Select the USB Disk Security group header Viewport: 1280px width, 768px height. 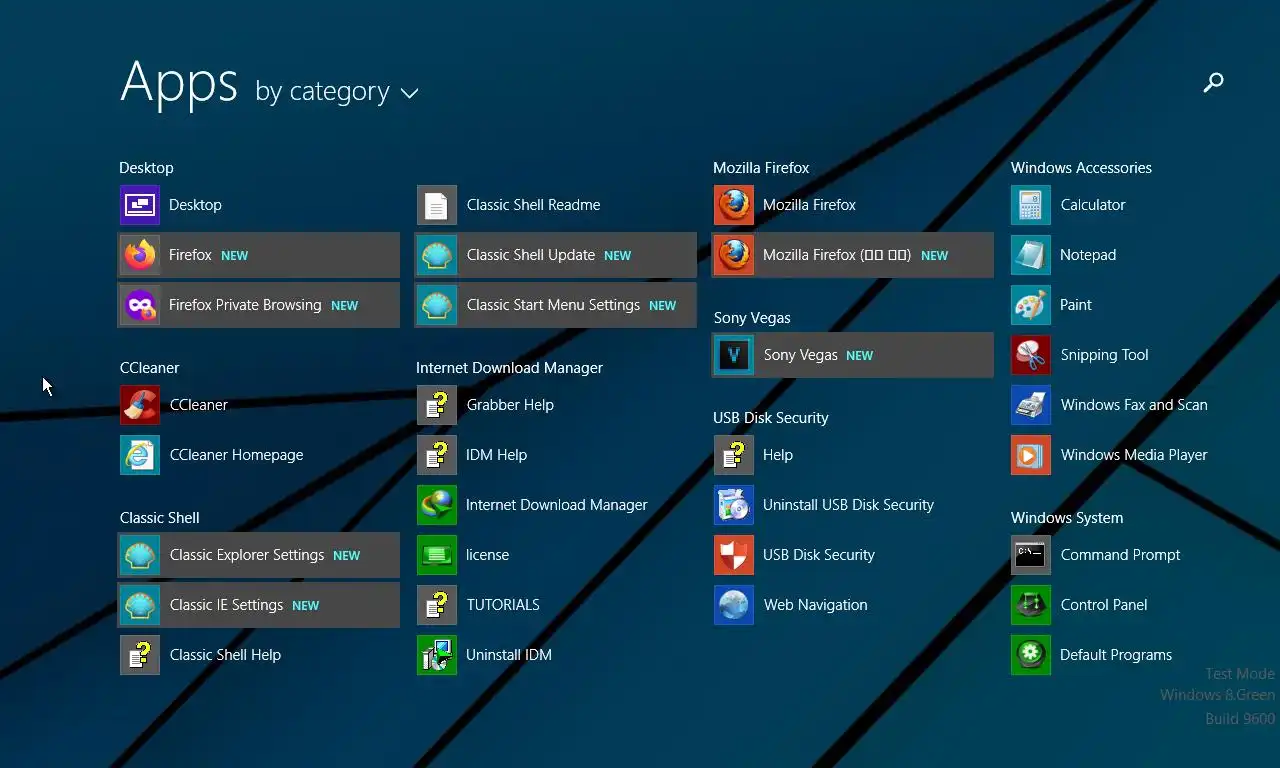coord(771,418)
